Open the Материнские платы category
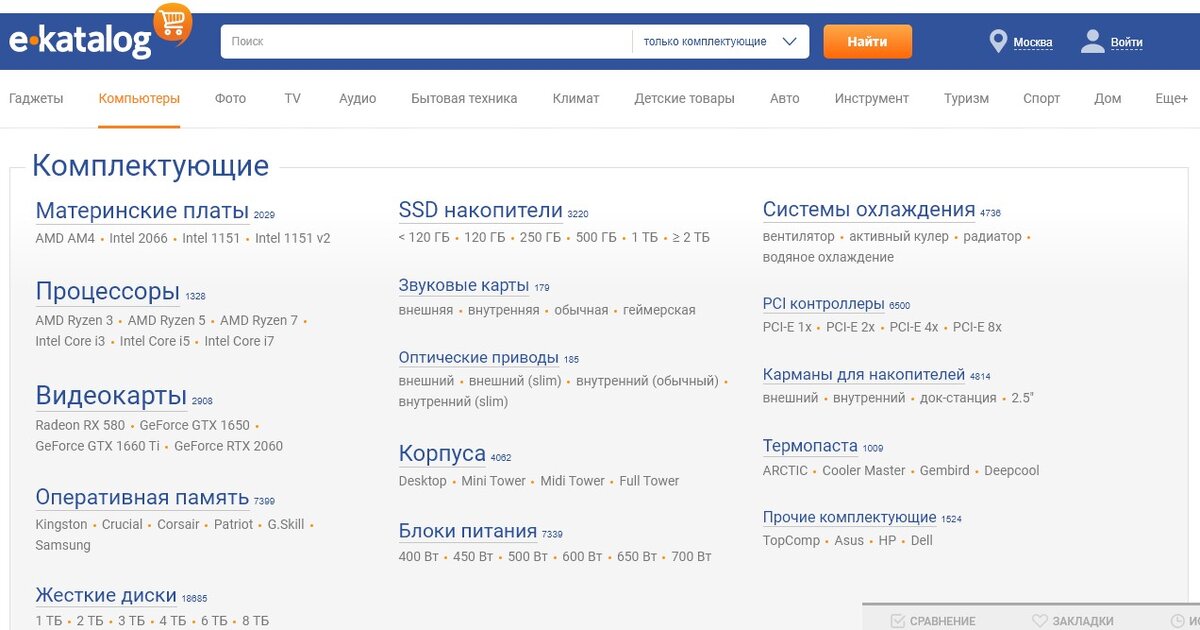1200x630 pixels. [x=140, y=211]
